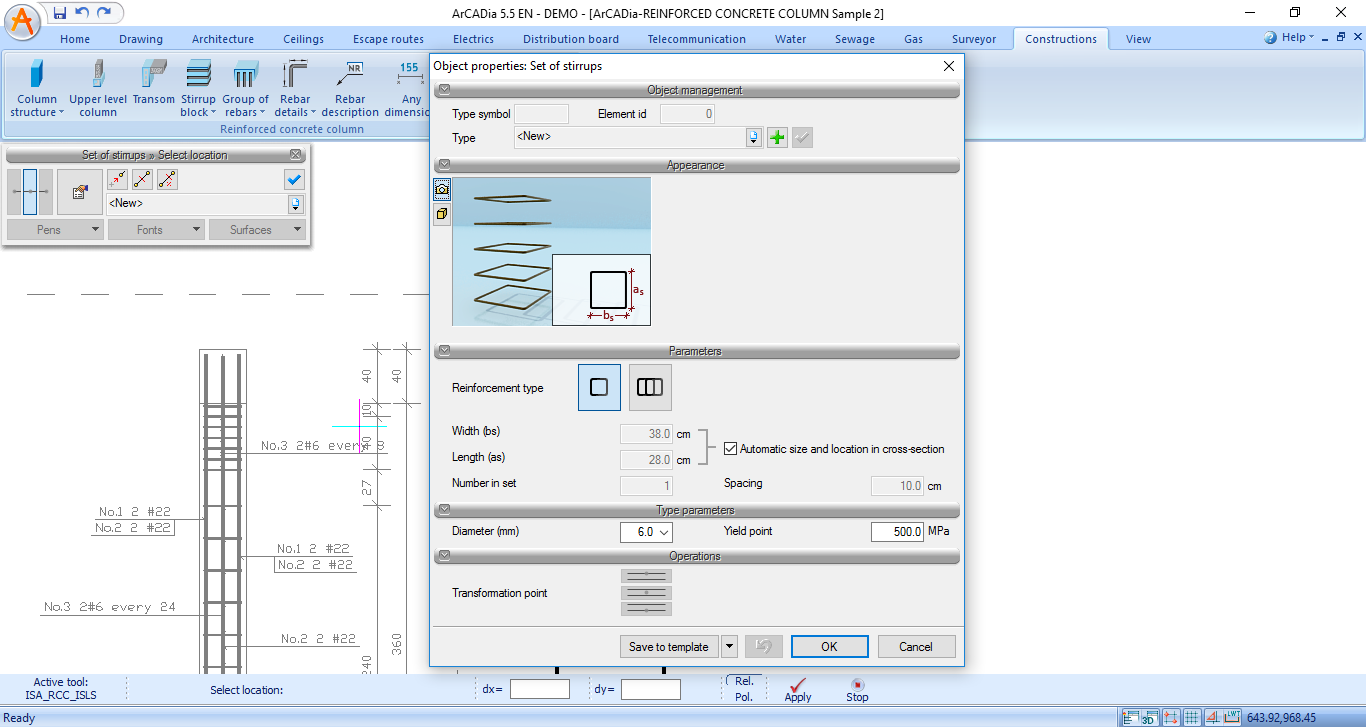Click green plus to add new type
The height and width of the screenshot is (727, 1366).
(x=777, y=138)
